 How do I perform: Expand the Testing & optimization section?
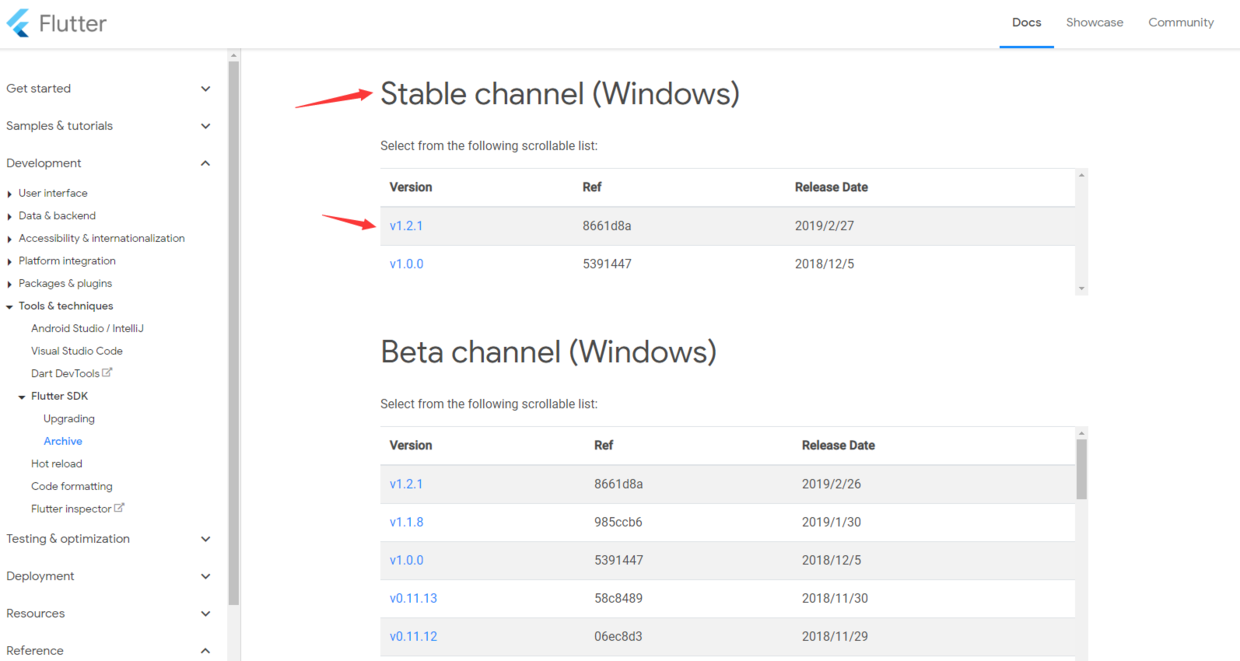click(206, 539)
